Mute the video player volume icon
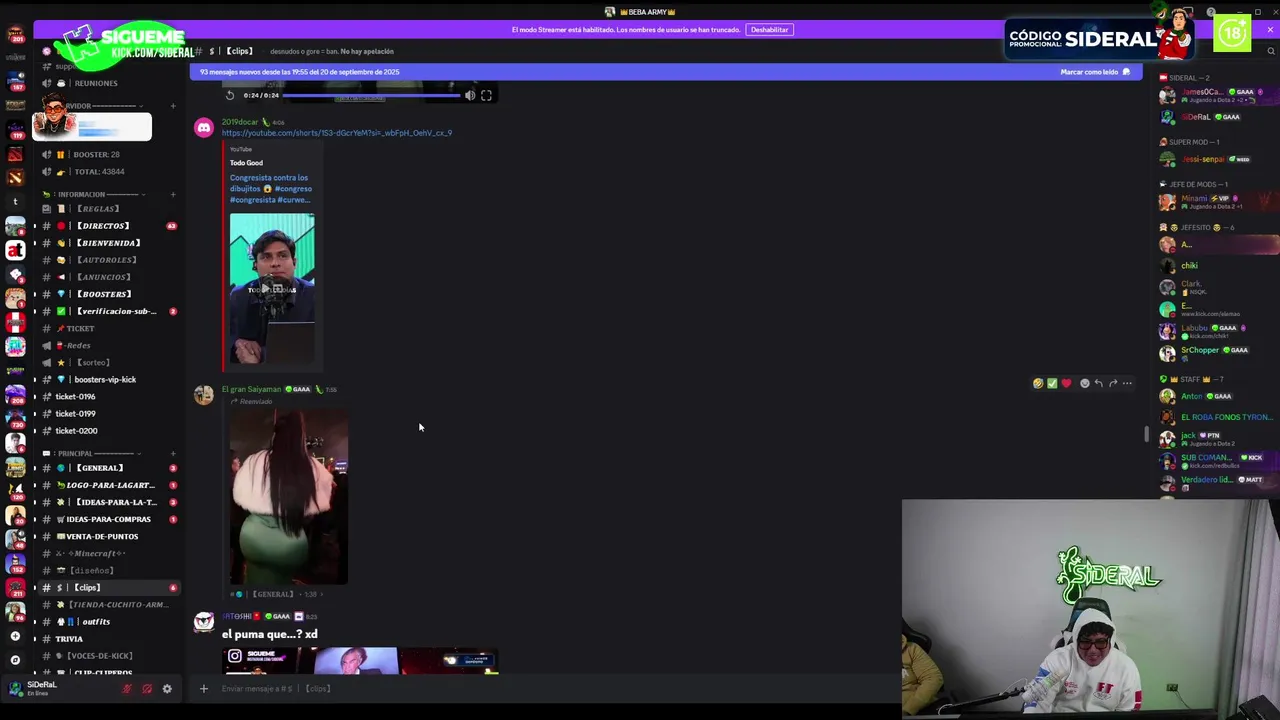Image resolution: width=1280 pixels, height=720 pixels. click(470, 95)
